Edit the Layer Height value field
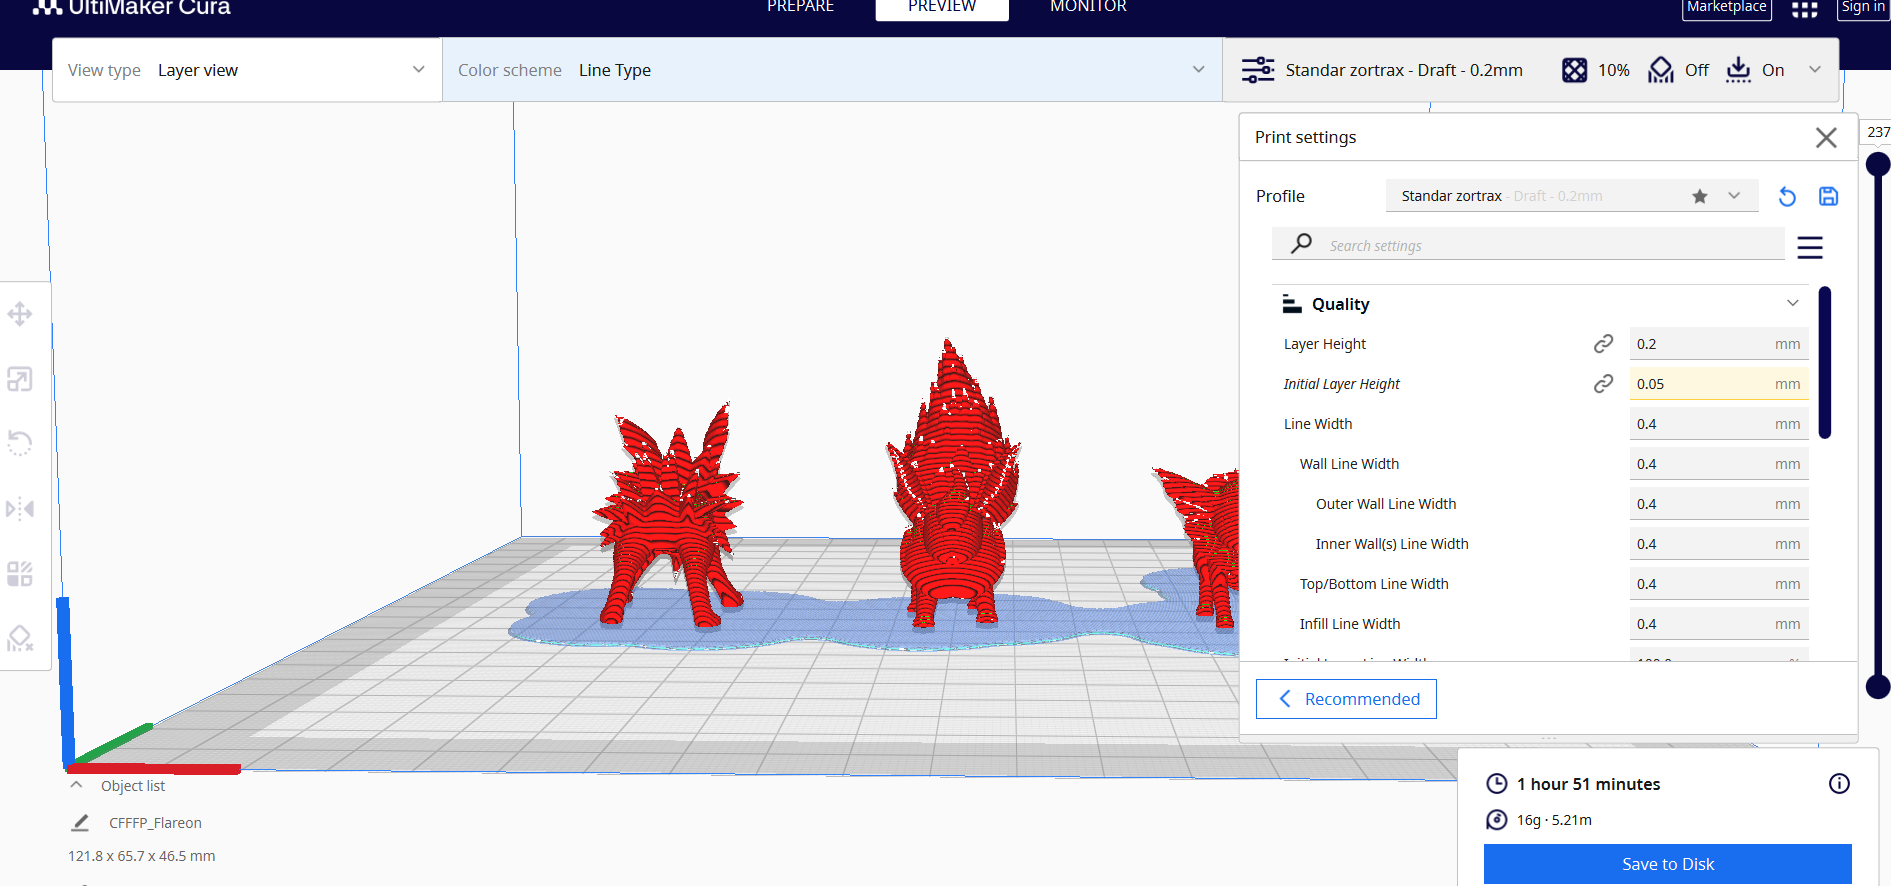The image size is (1891, 886). coord(1719,344)
